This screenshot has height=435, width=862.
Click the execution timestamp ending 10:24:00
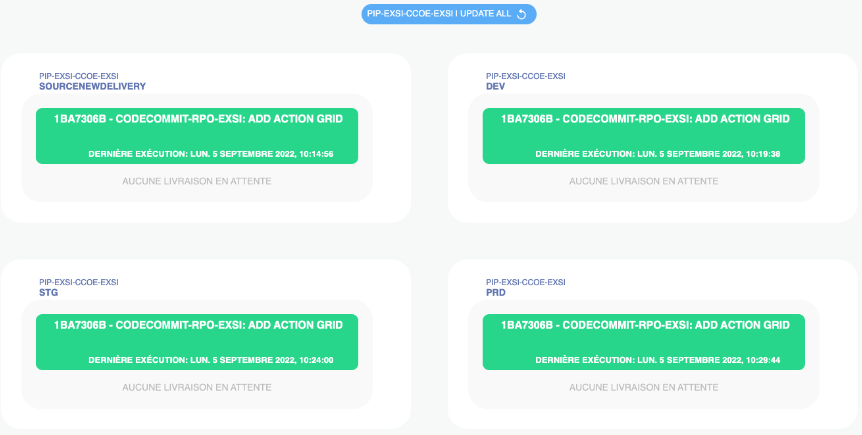[x=211, y=360]
